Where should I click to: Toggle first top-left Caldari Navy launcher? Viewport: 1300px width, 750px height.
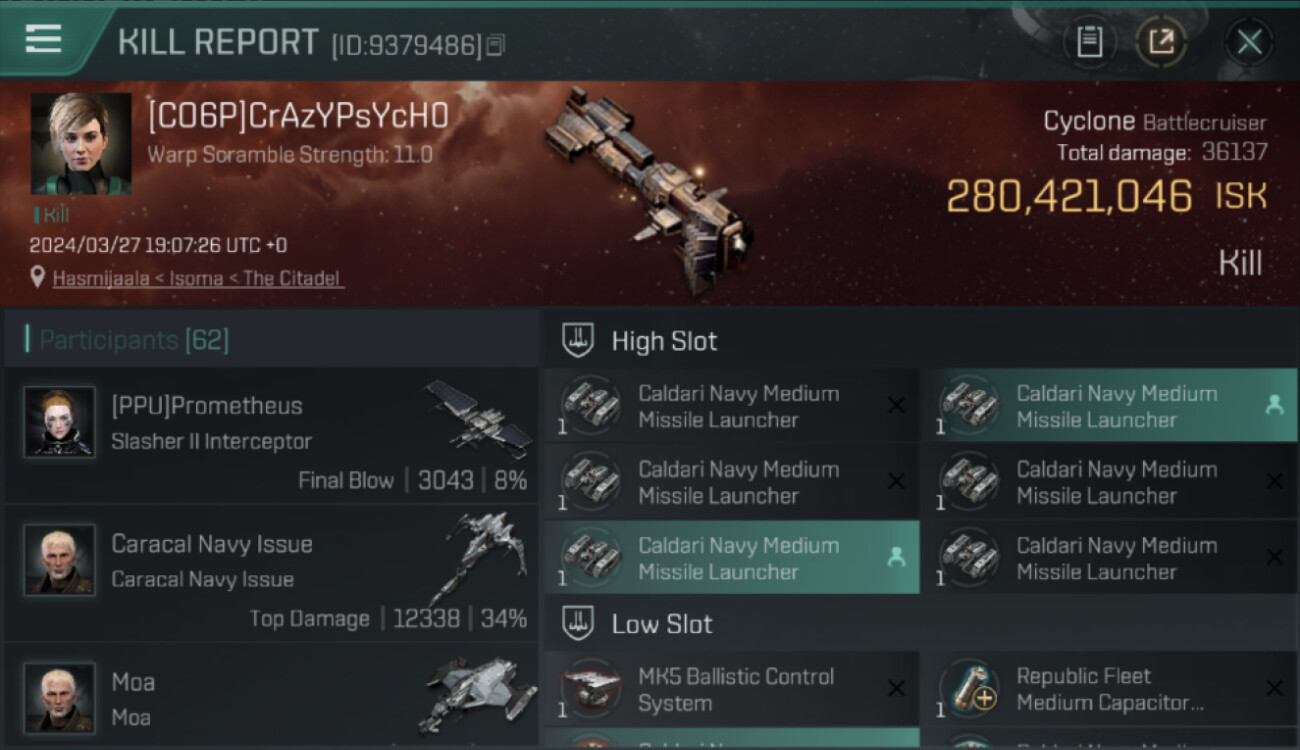[x=732, y=406]
